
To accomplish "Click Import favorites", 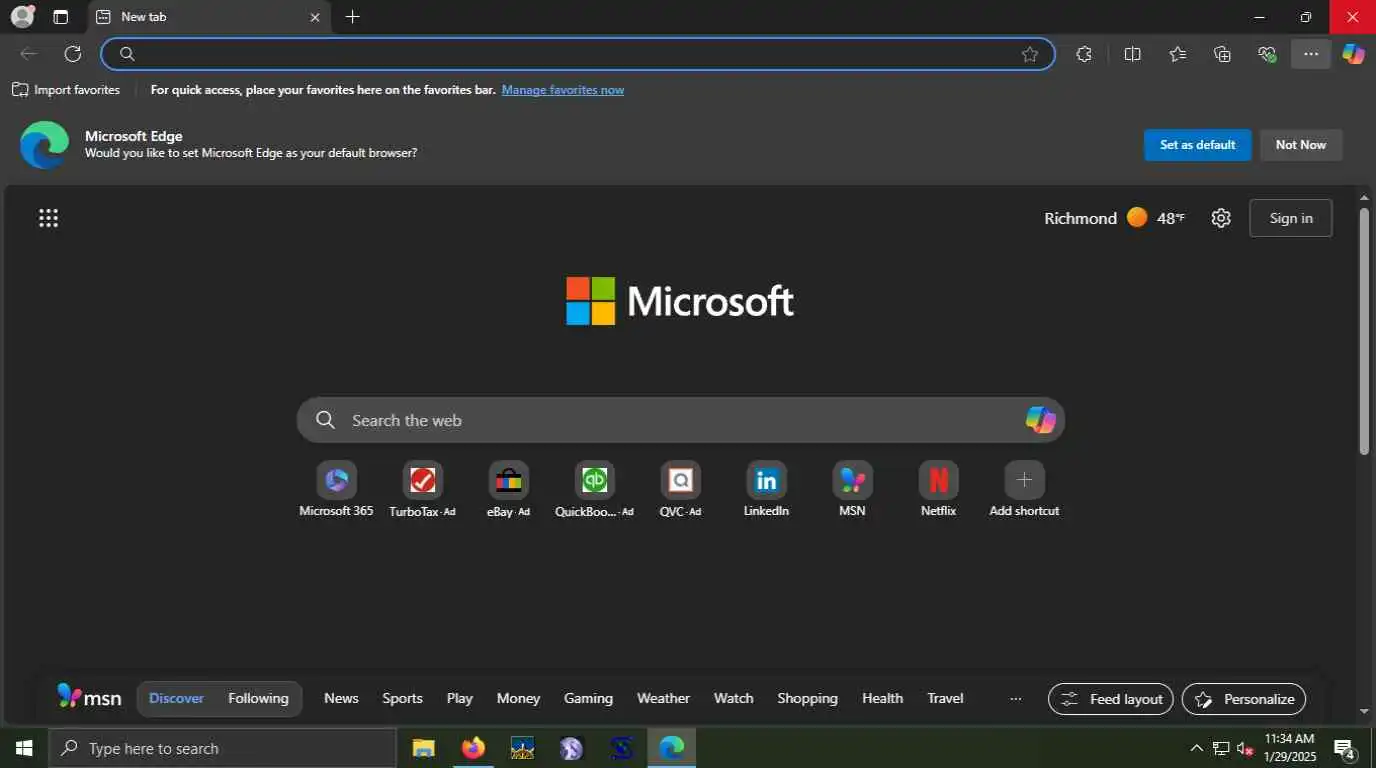I will tap(66, 90).
